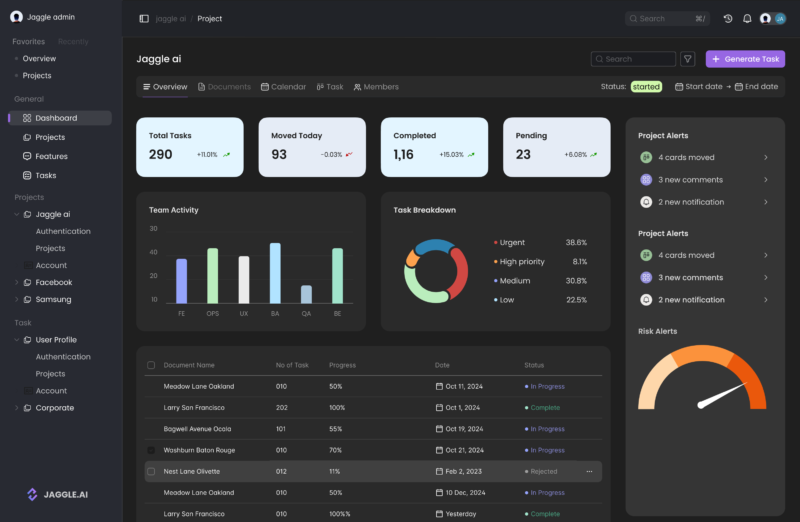
Task: Open the notifications bell icon
Action: pos(747,18)
